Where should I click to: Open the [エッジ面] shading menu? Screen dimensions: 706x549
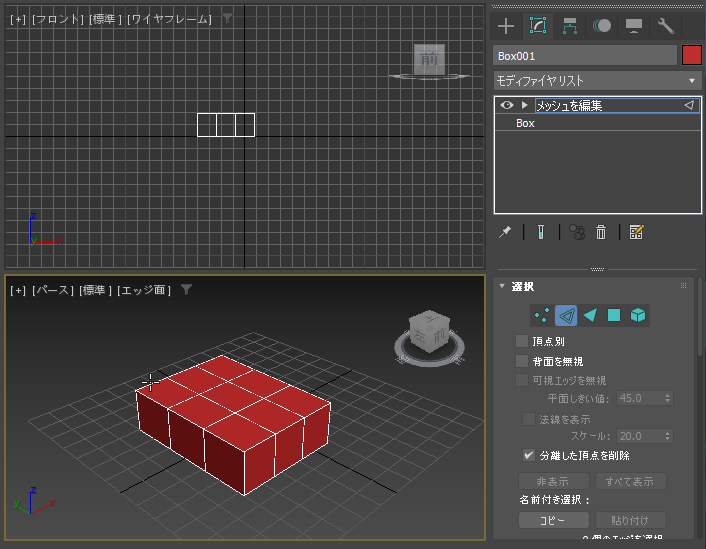(144, 290)
